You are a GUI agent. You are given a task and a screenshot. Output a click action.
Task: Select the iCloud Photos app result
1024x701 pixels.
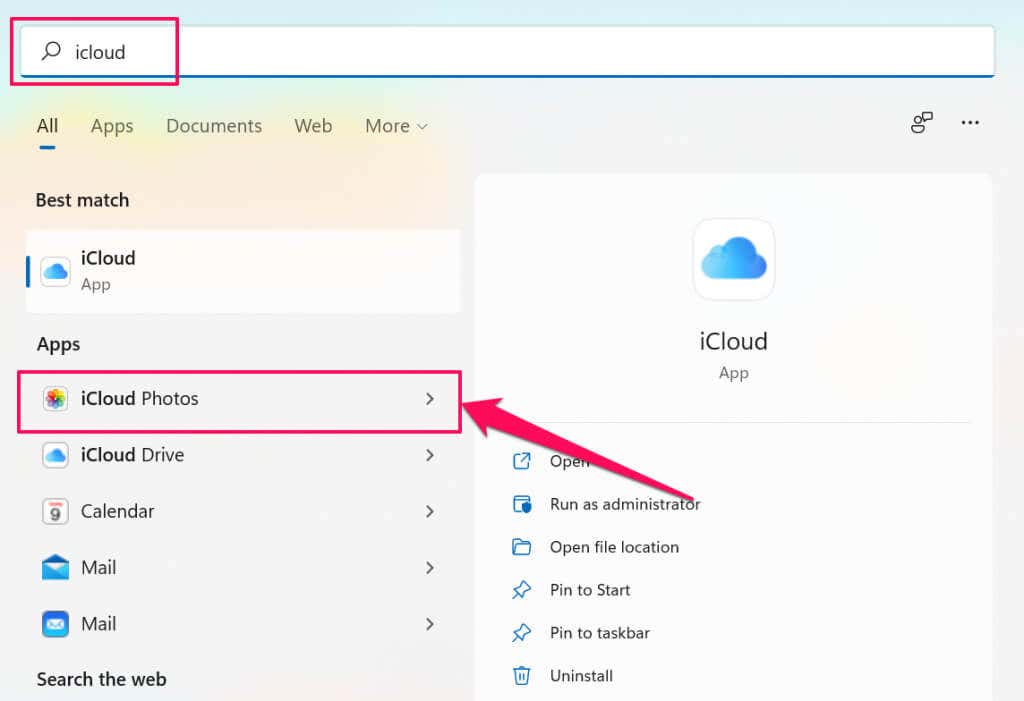[239, 399]
